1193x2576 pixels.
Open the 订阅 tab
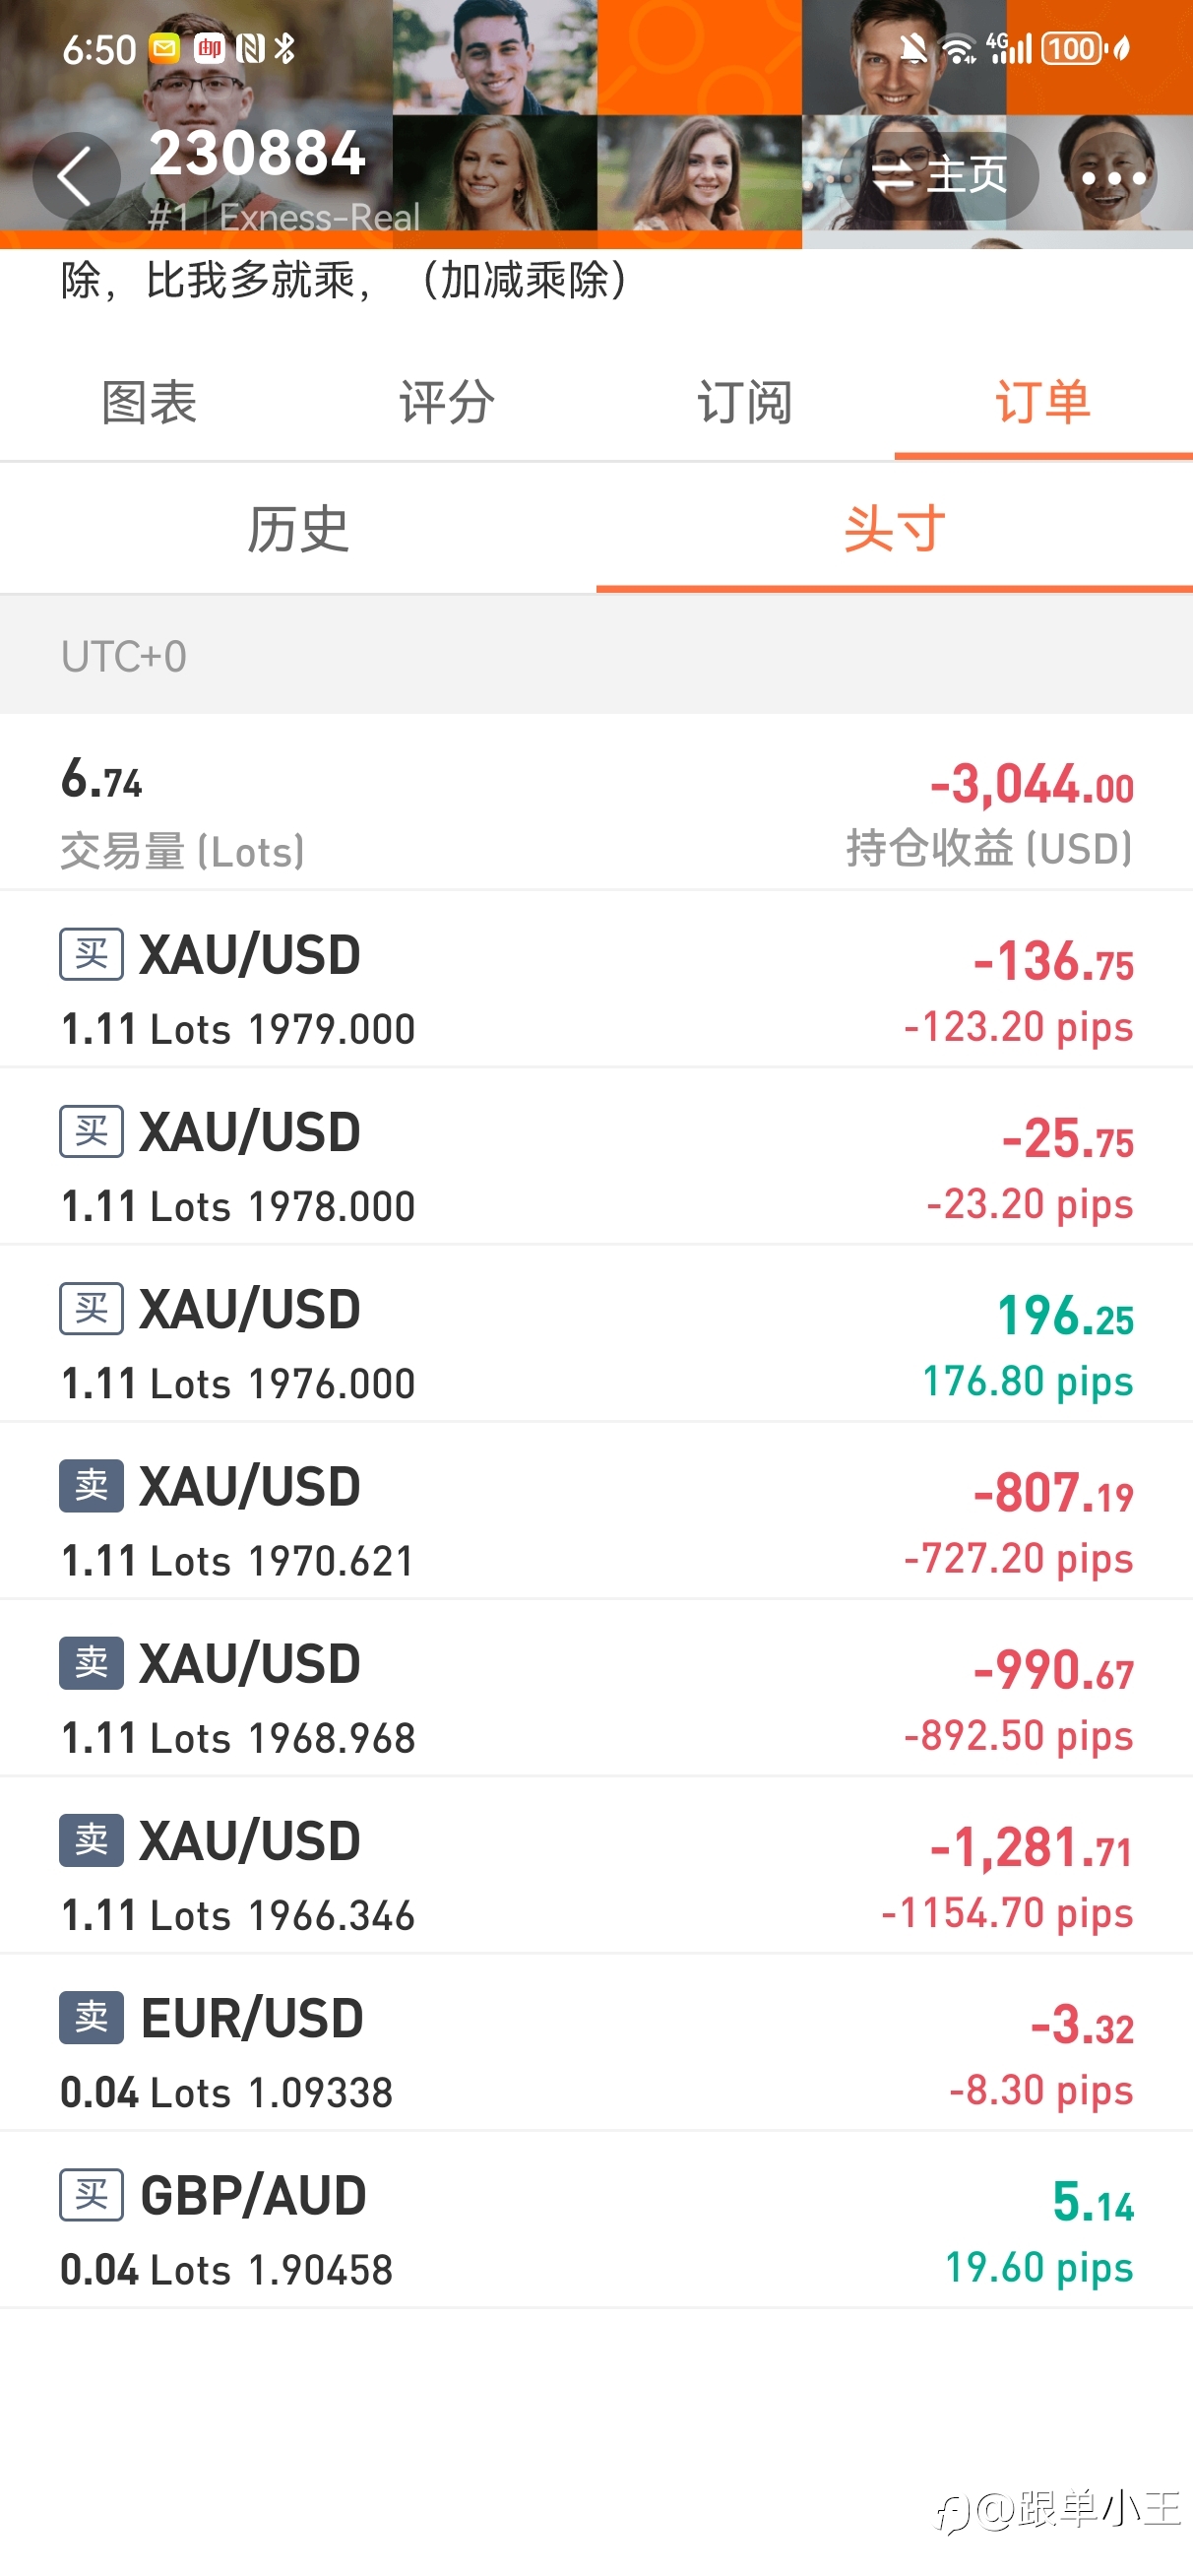point(745,402)
